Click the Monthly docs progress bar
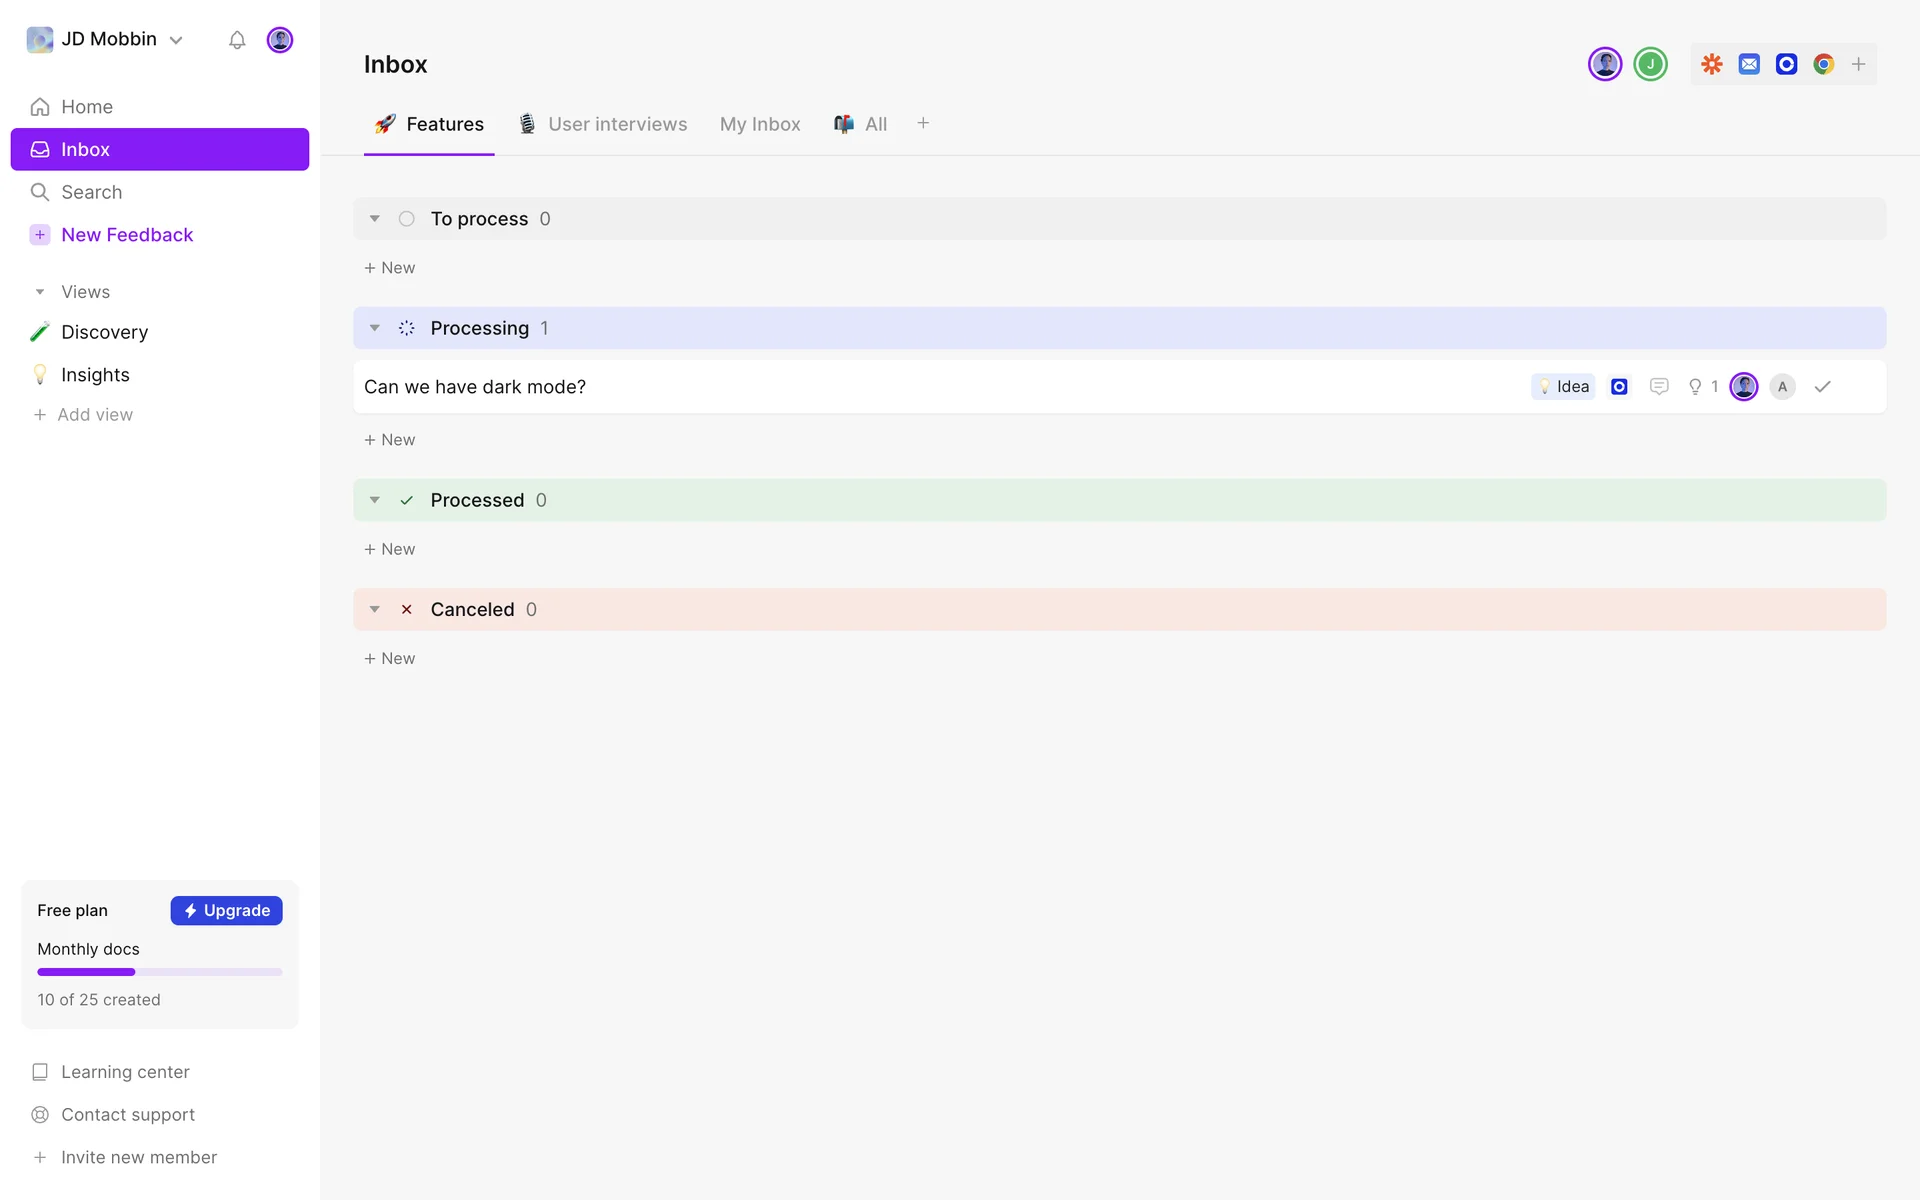 160,972
